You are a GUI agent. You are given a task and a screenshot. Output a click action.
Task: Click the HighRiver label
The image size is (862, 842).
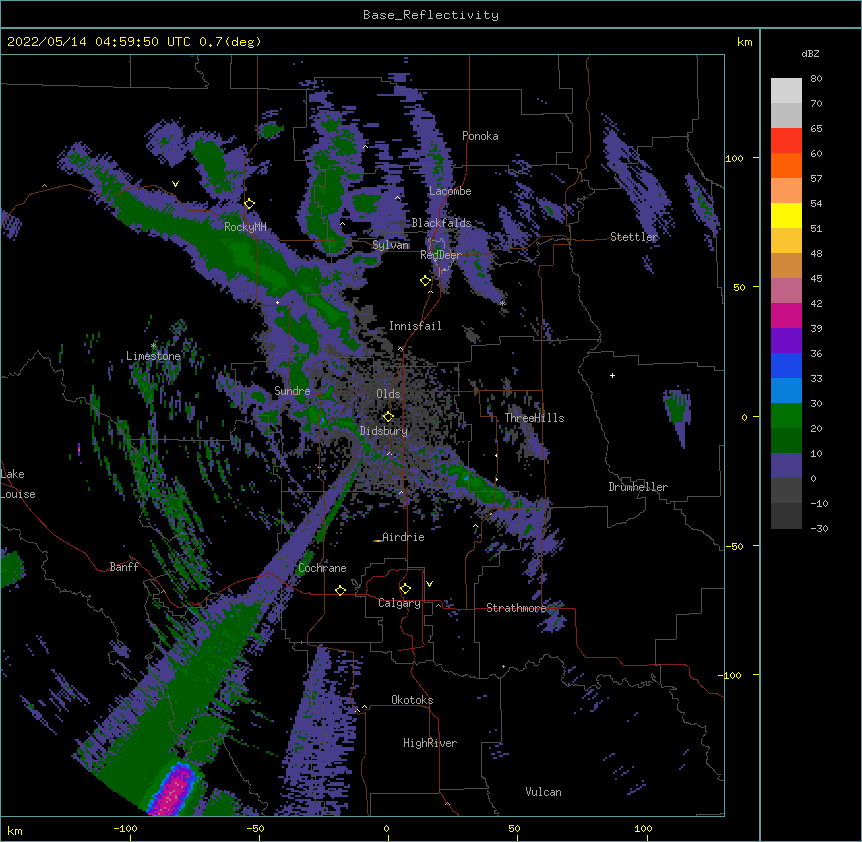click(x=430, y=743)
